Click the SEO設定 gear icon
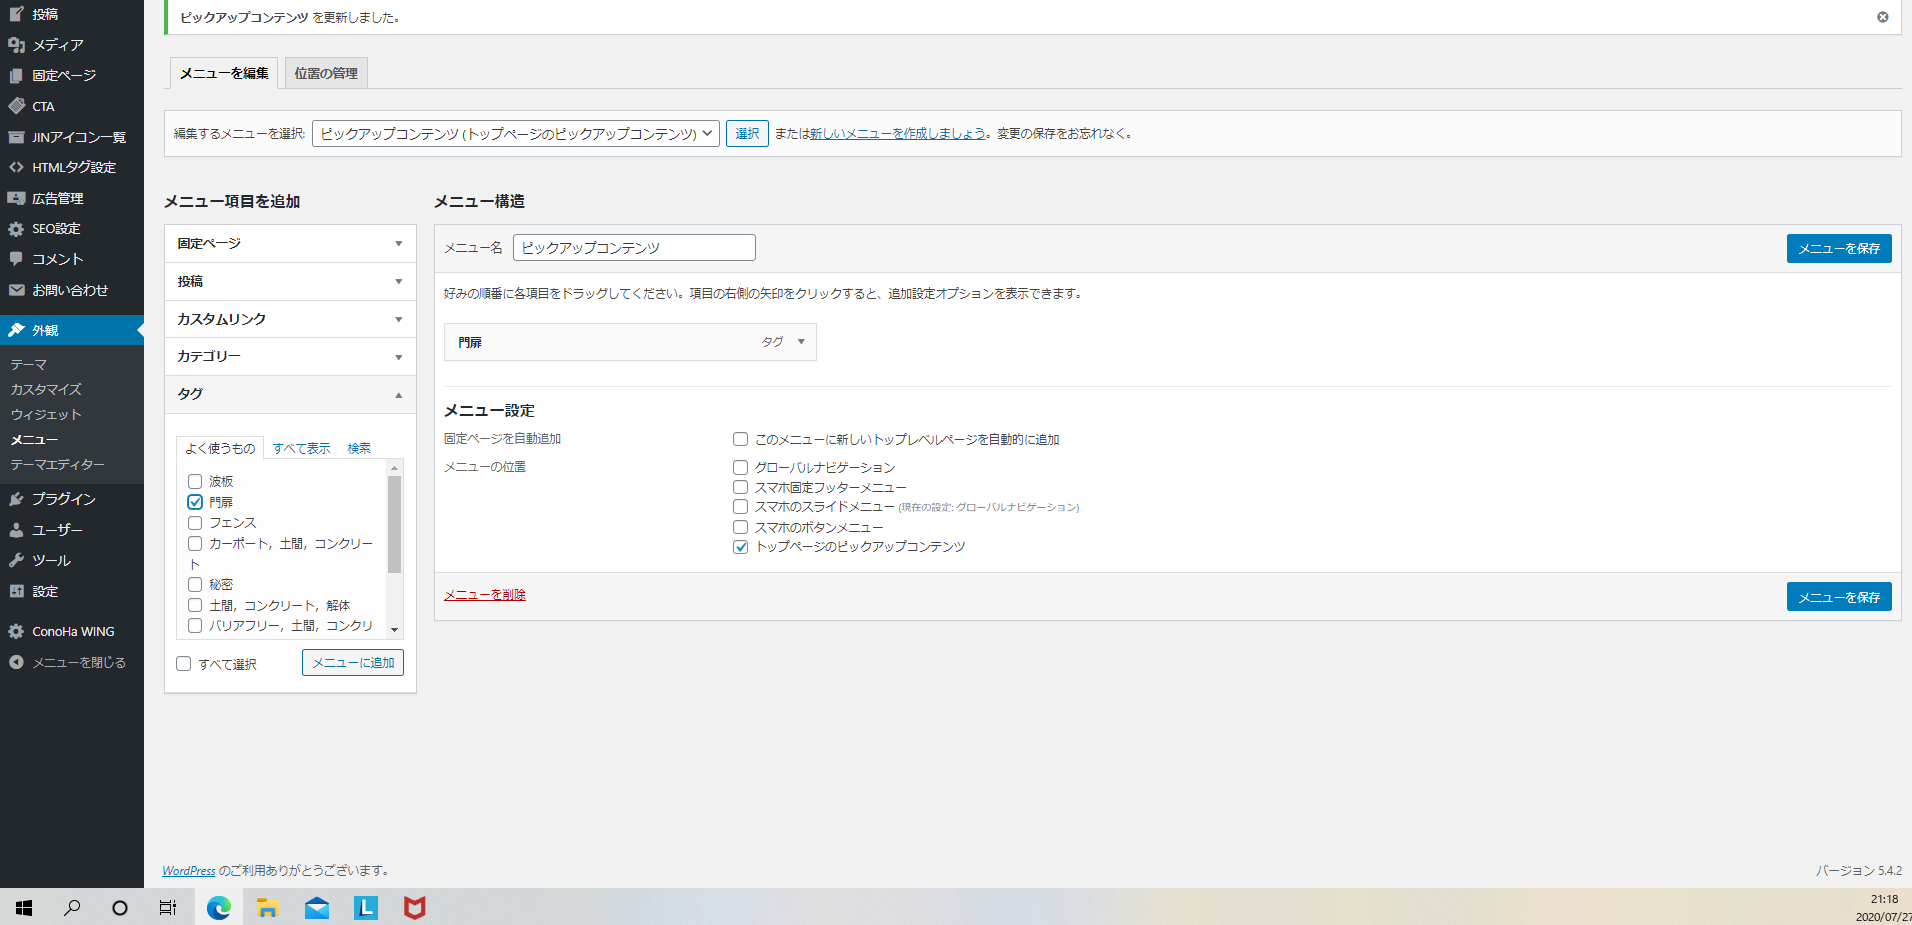This screenshot has height=925, width=1912. click(x=16, y=229)
